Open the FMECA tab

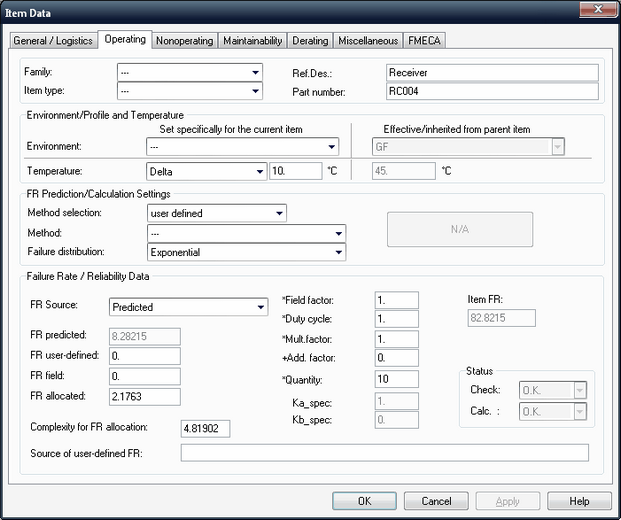tap(425, 41)
